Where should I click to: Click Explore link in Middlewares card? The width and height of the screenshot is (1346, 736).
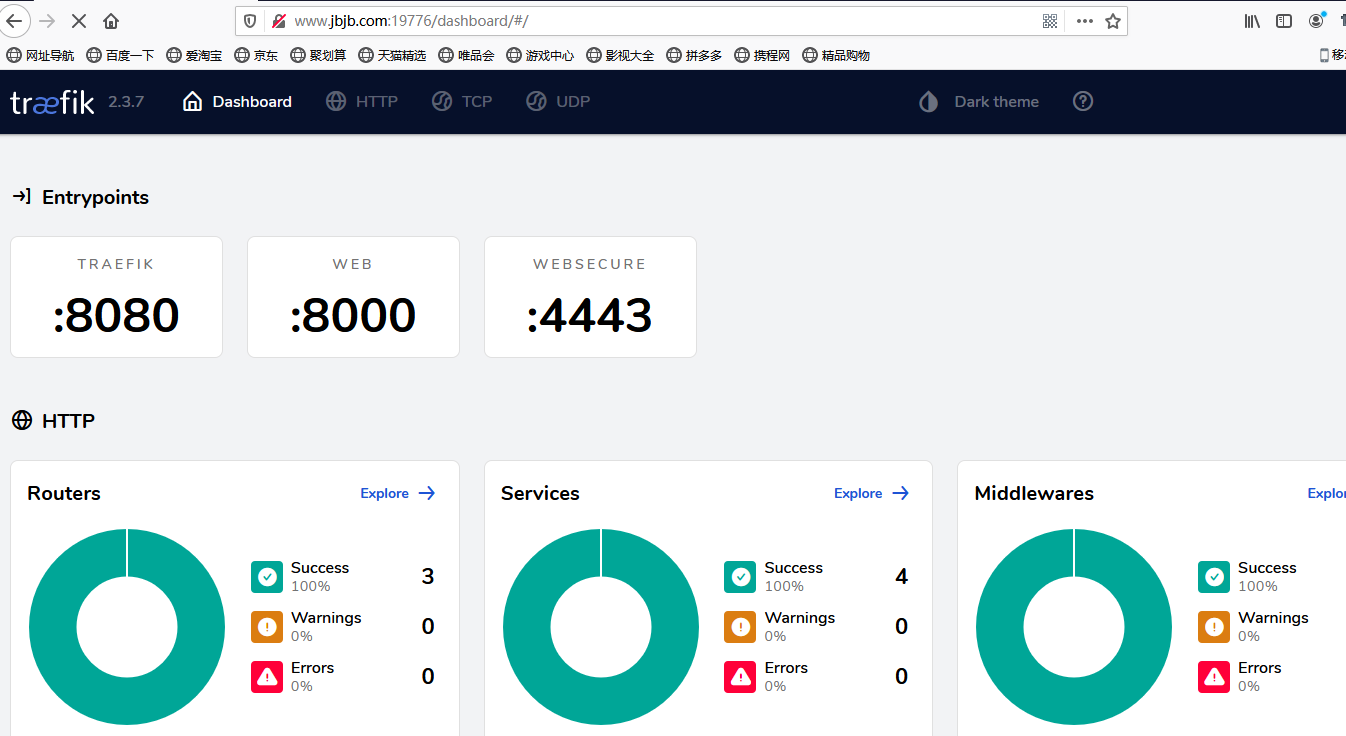(1326, 493)
